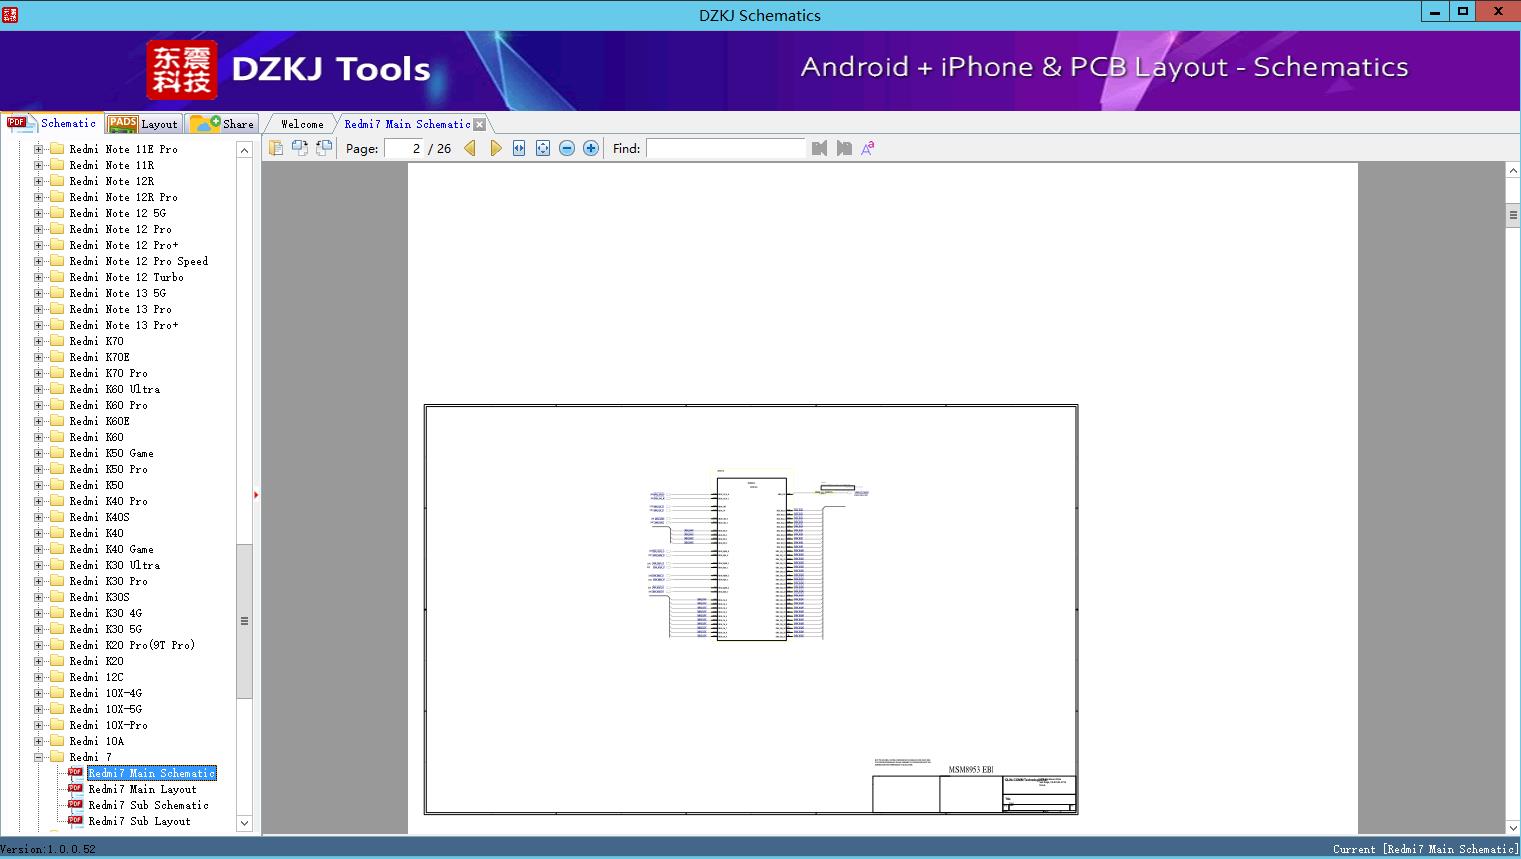The width and height of the screenshot is (1521, 859).
Task: Close the Redmi7 Main Schematic tab
Action: pos(480,125)
